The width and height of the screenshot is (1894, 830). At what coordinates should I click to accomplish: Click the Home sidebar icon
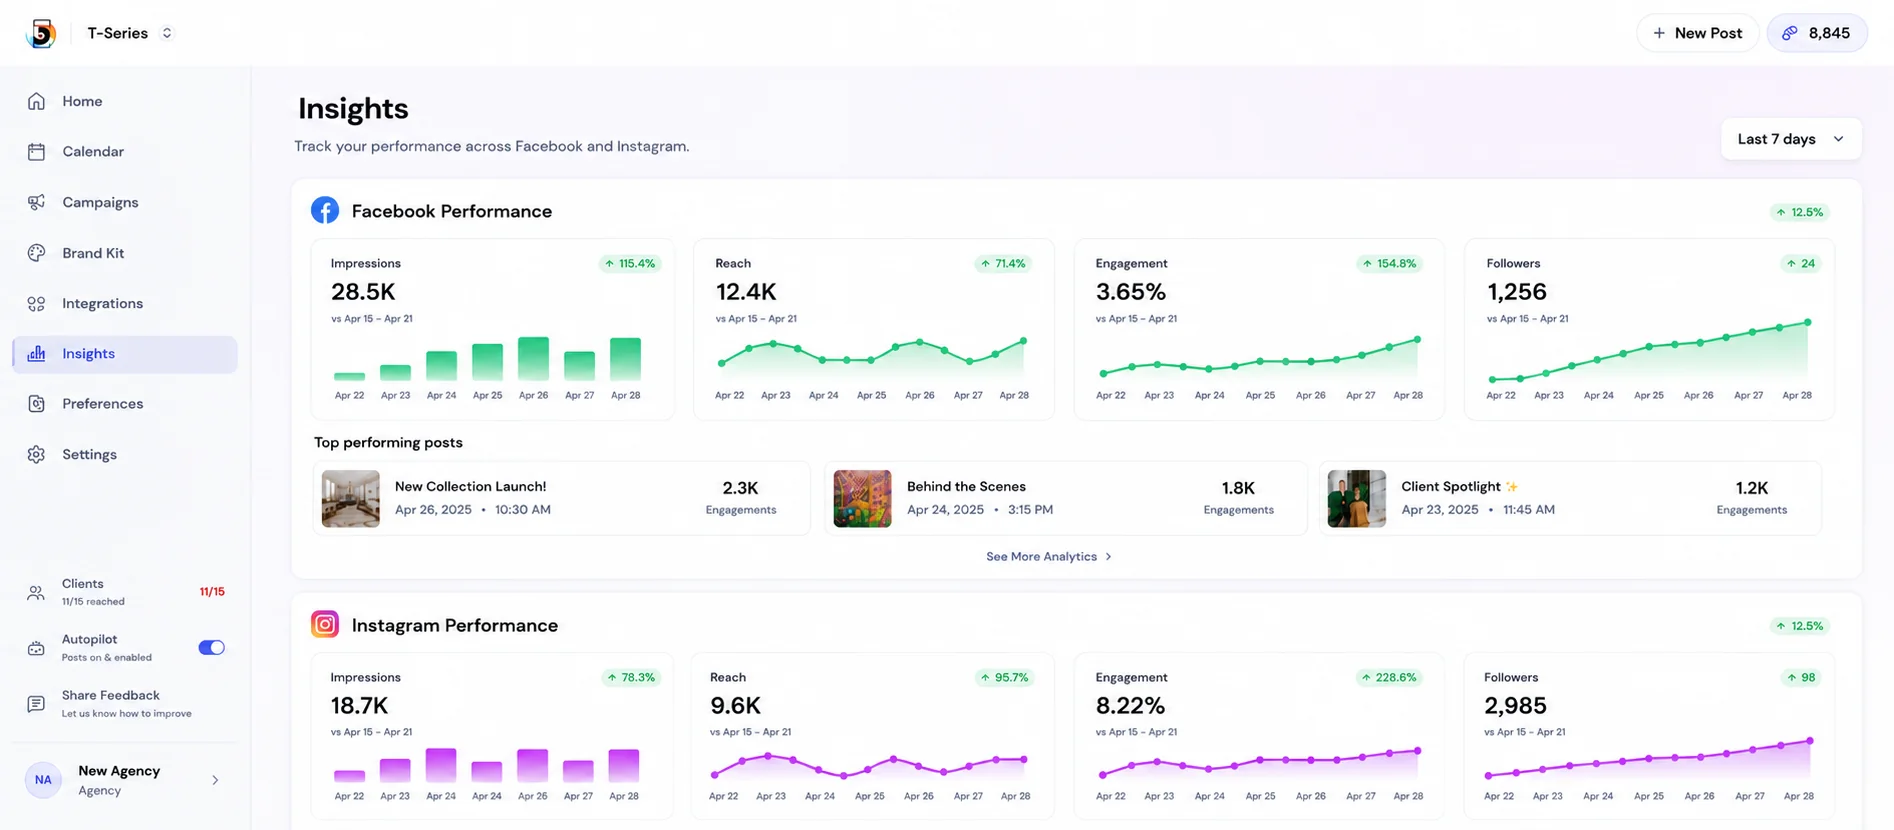point(37,101)
